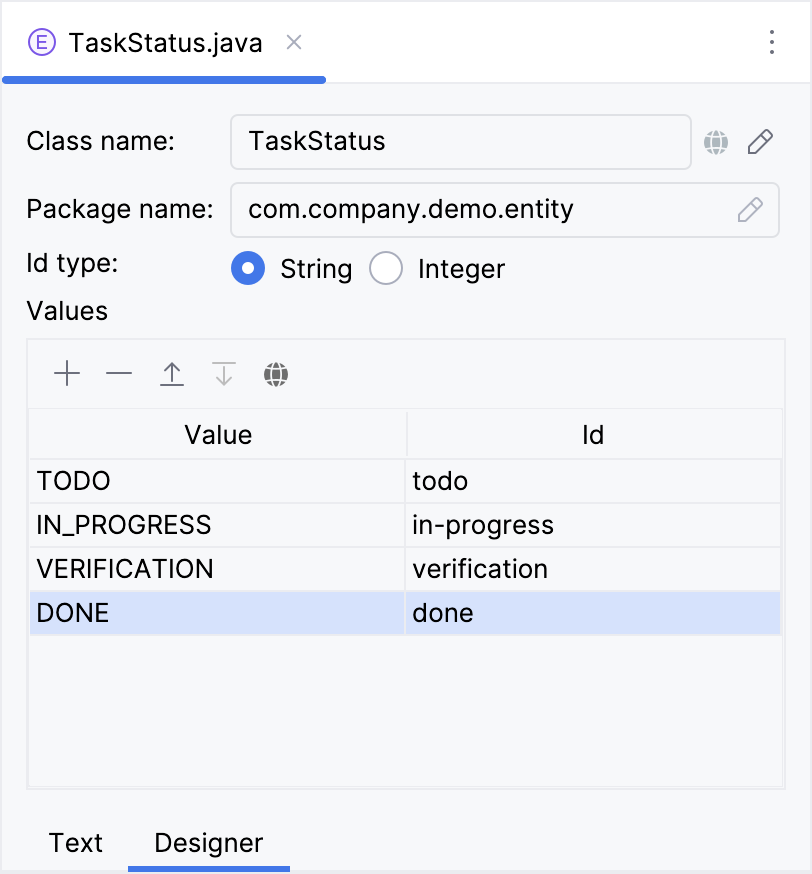The height and width of the screenshot is (874, 812).
Task: Select Integer as the Id type
Action: (386, 268)
